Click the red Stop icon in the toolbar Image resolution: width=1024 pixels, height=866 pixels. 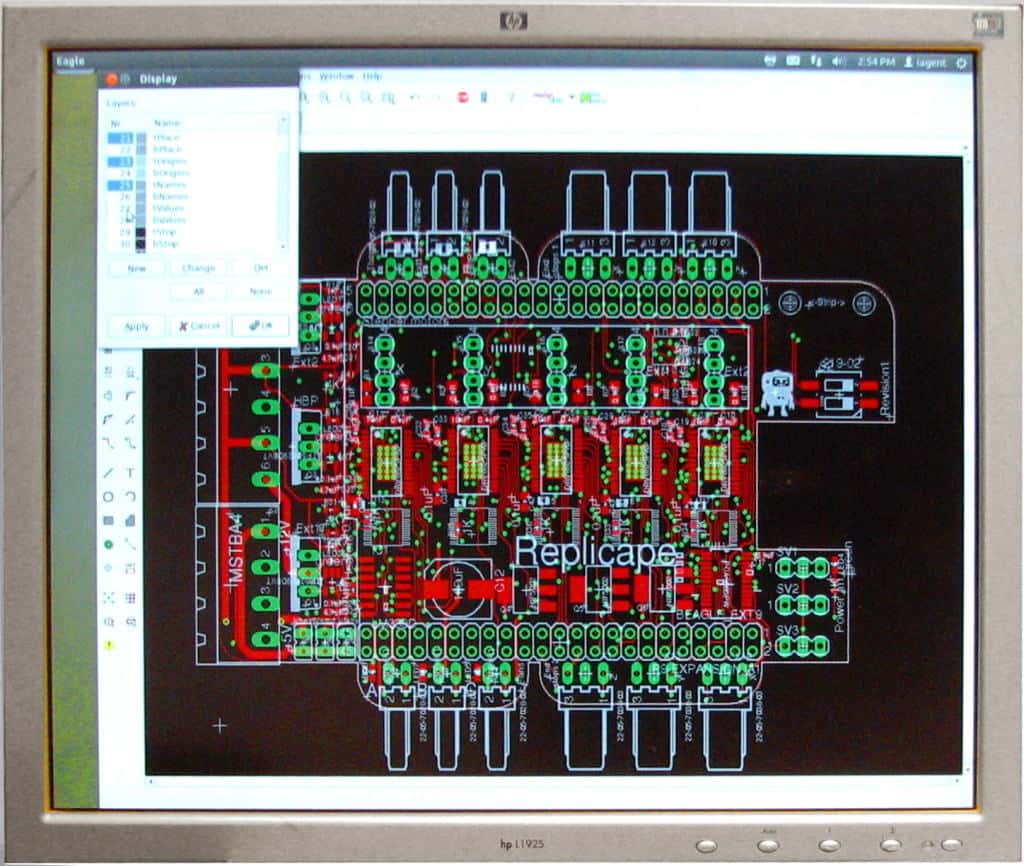463,97
